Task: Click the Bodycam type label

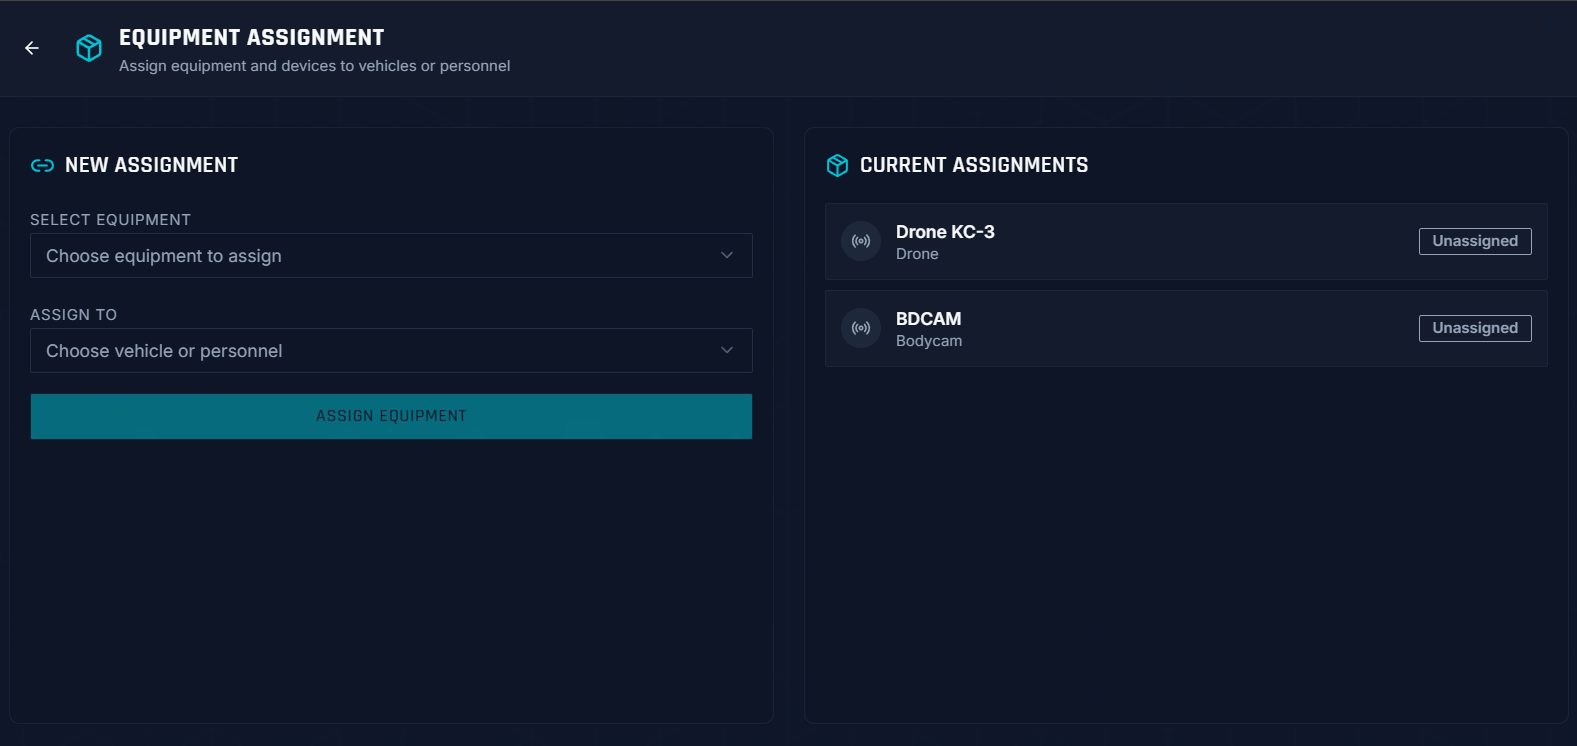Action: click(929, 341)
